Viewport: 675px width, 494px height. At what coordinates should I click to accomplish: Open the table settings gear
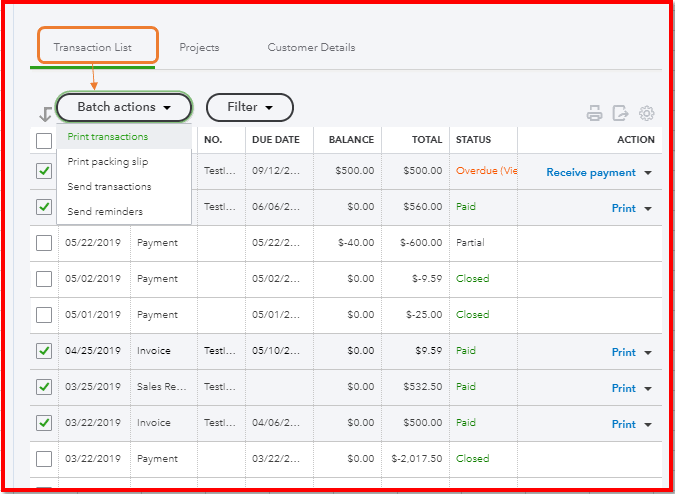[x=647, y=113]
